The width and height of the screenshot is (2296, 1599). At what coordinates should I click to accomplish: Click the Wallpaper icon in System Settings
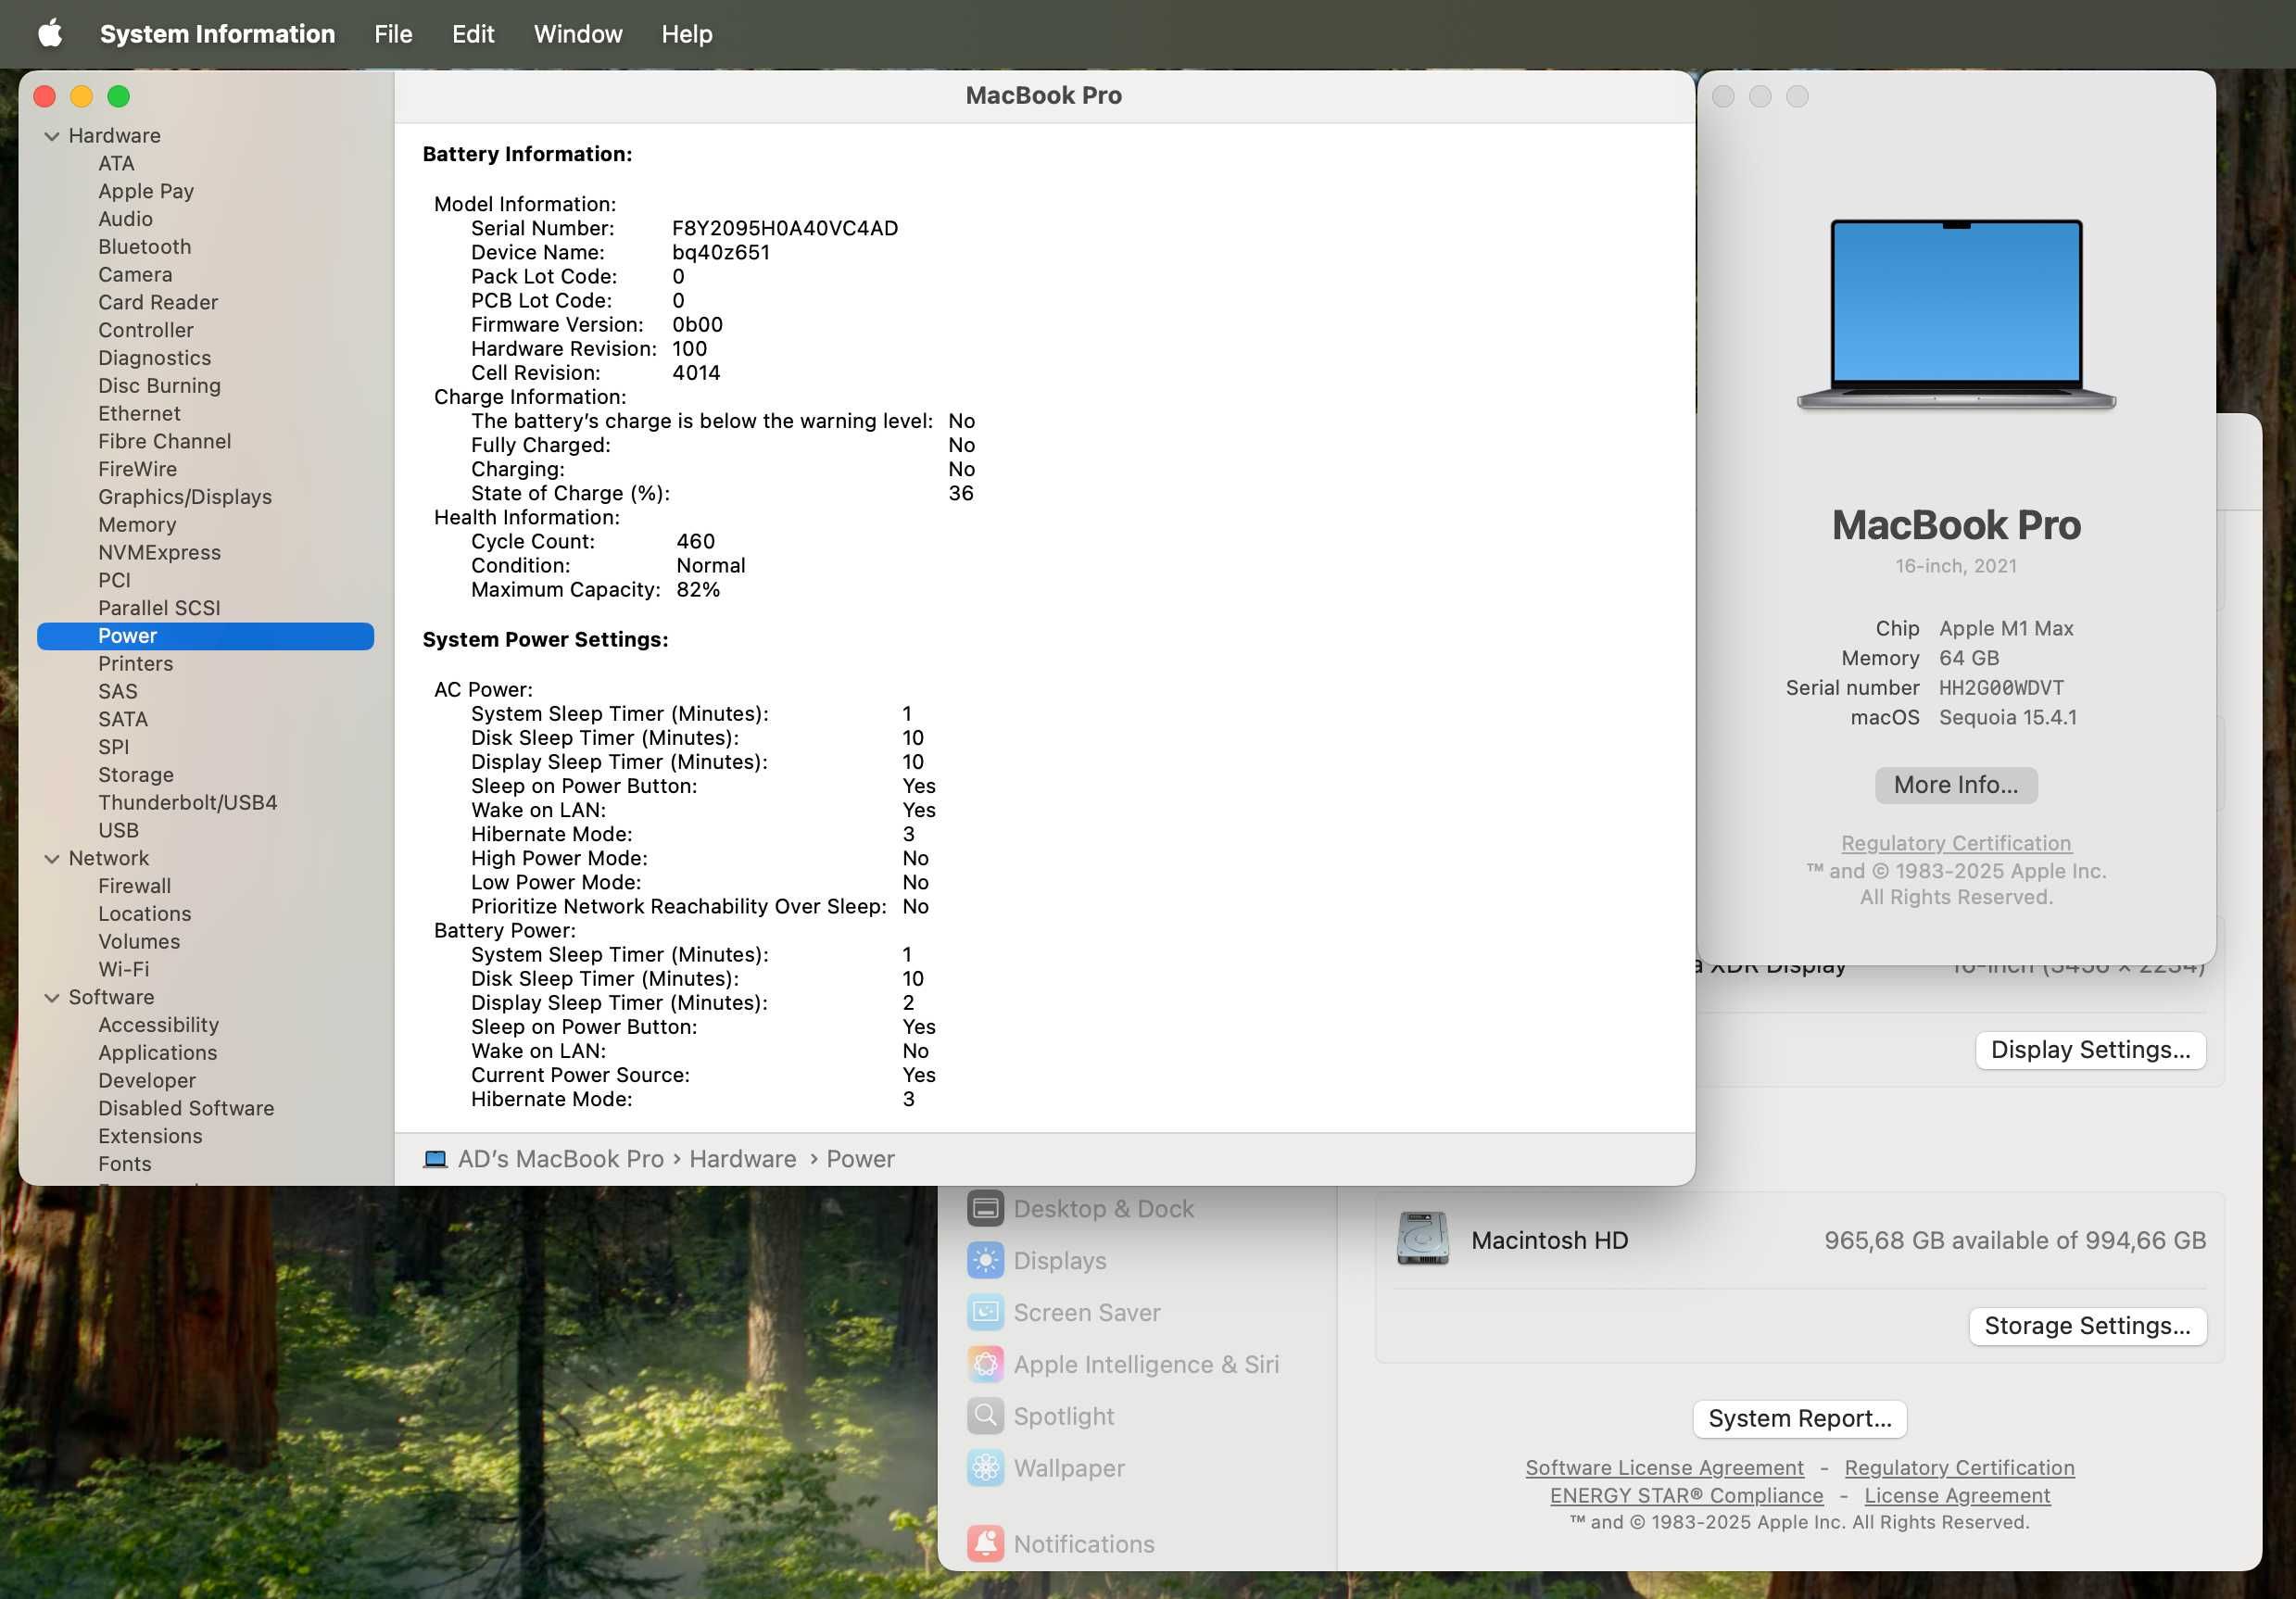(x=985, y=1468)
